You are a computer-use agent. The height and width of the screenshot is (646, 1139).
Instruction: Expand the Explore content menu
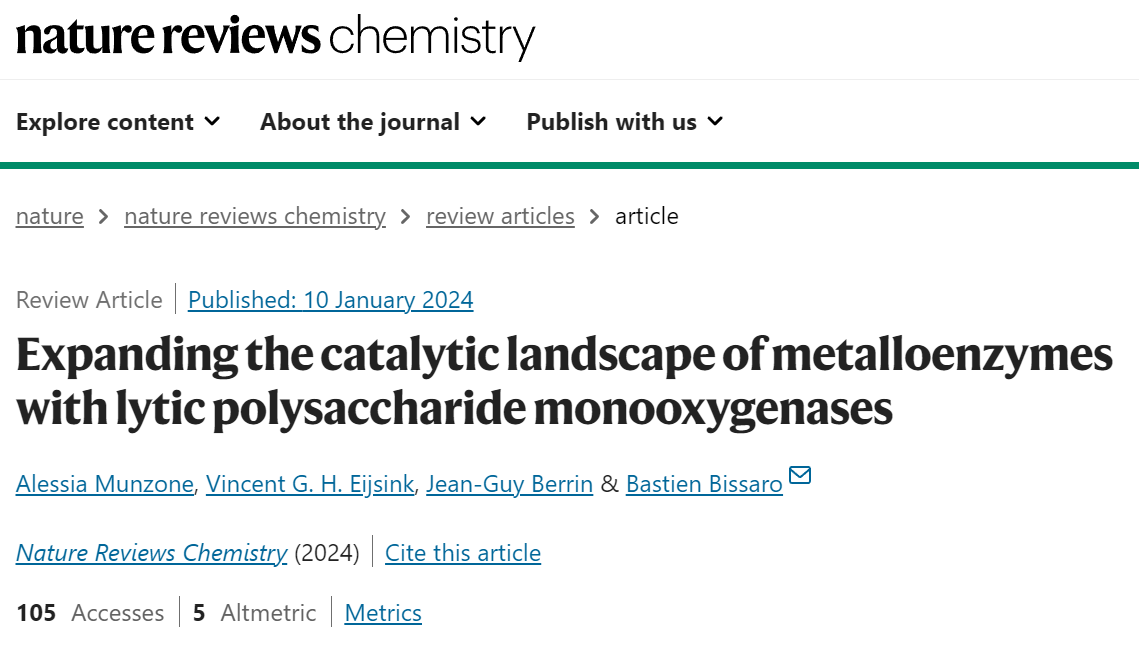click(118, 122)
